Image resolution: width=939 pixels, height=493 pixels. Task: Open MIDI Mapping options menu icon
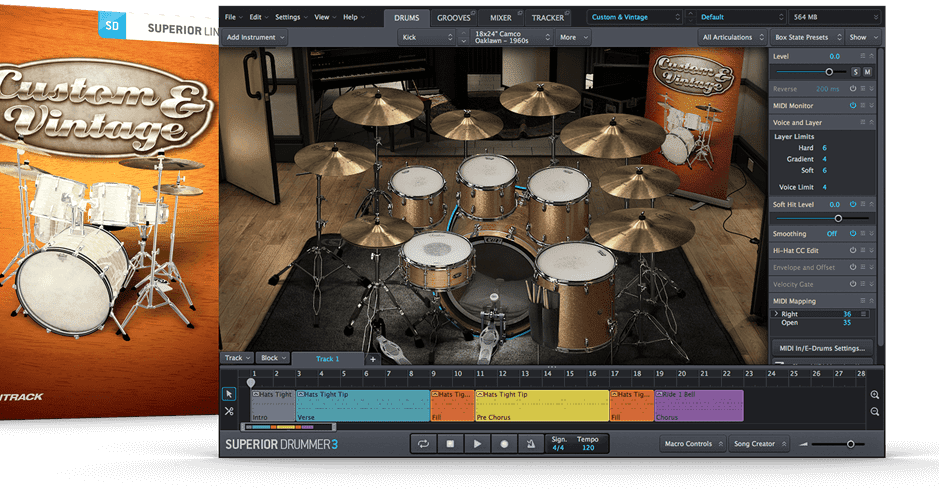863,301
